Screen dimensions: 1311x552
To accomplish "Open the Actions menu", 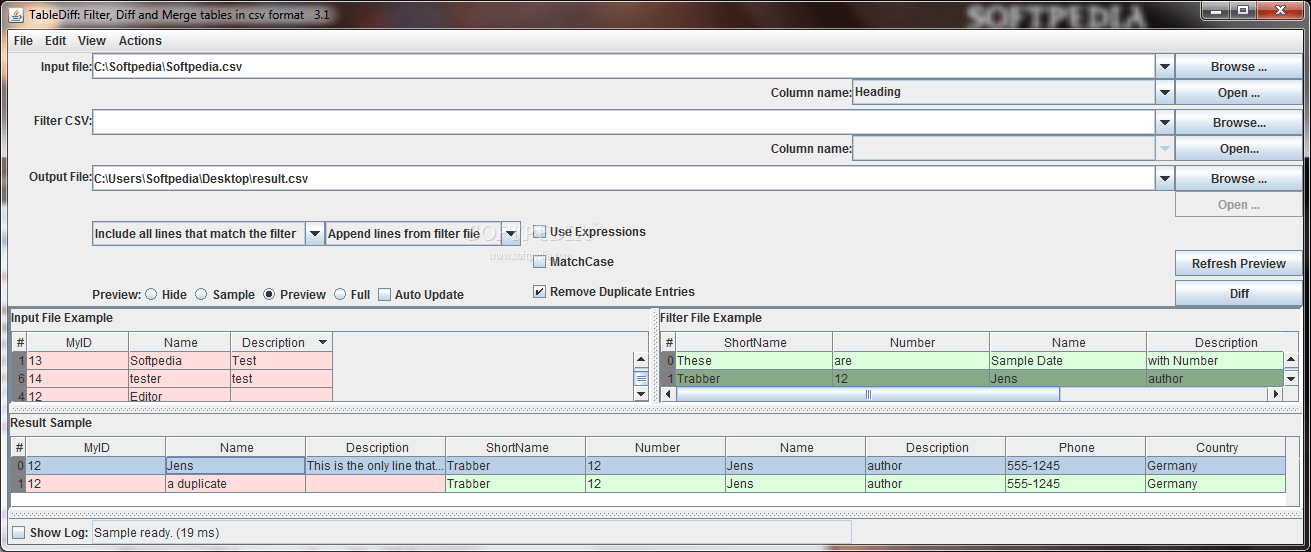I will pos(140,41).
